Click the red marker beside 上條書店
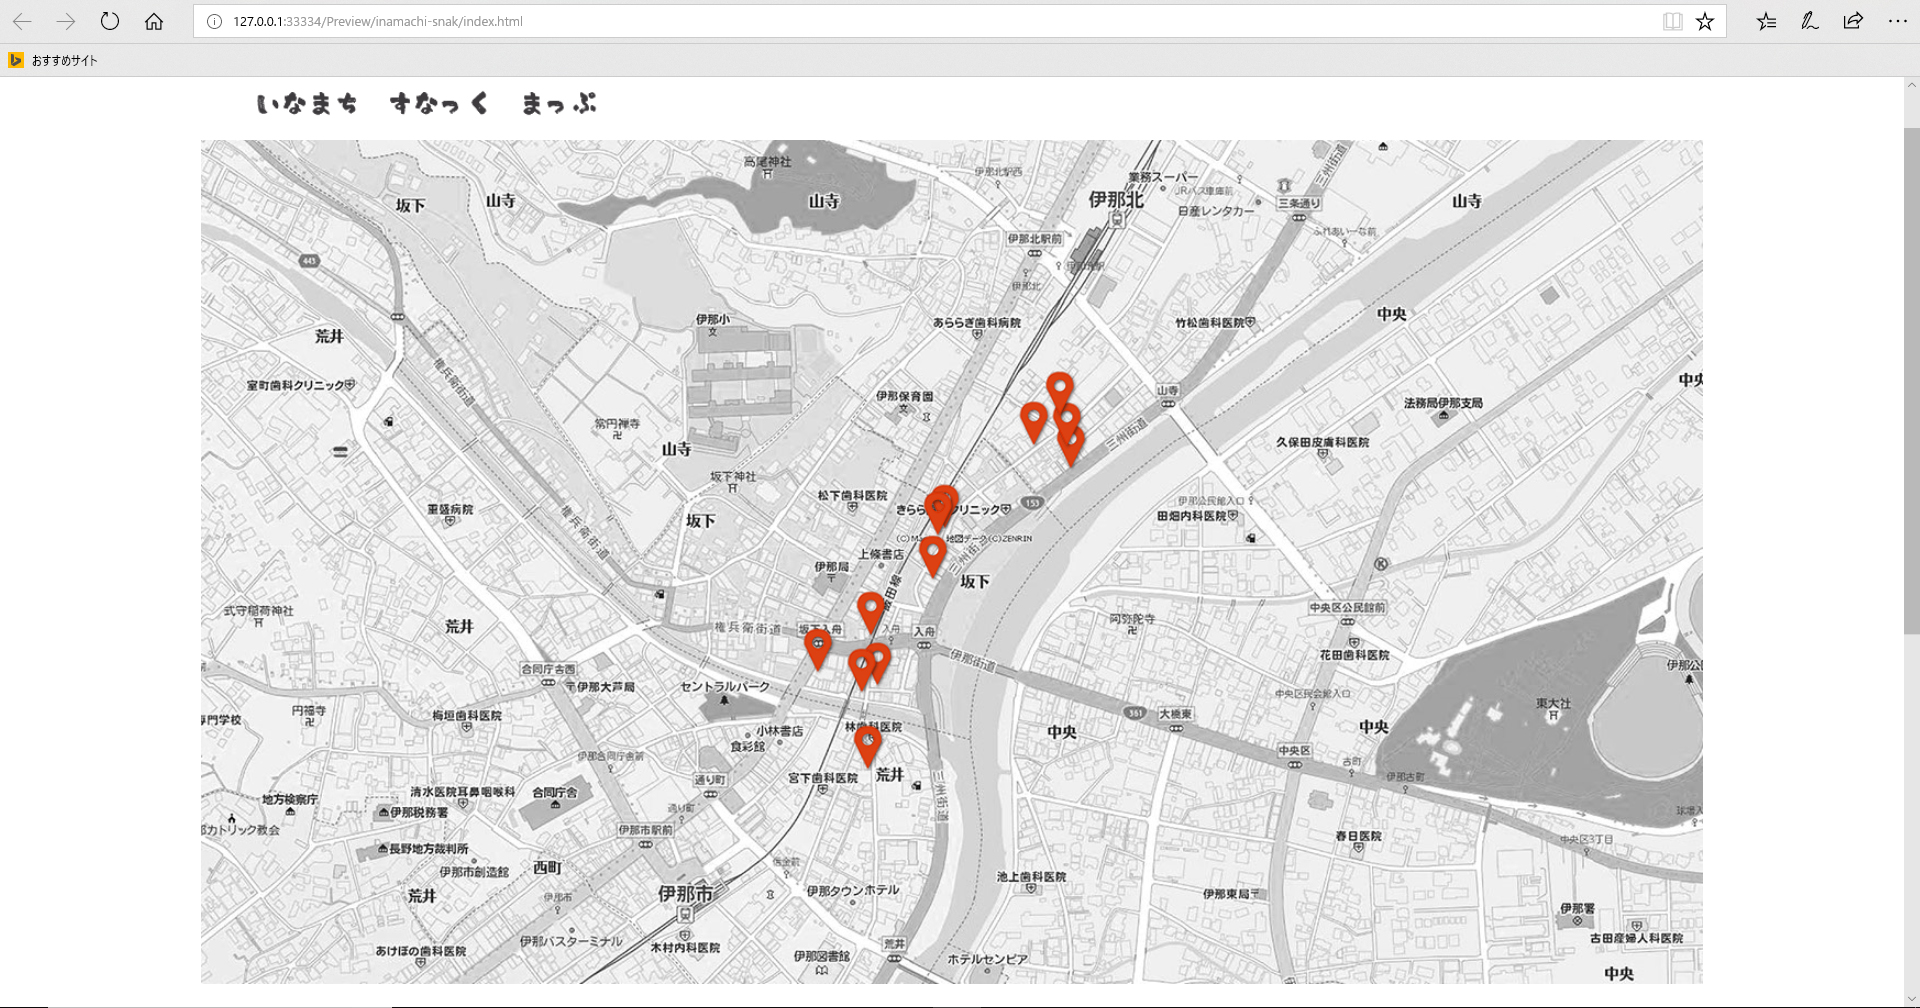 tap(932, 553)
